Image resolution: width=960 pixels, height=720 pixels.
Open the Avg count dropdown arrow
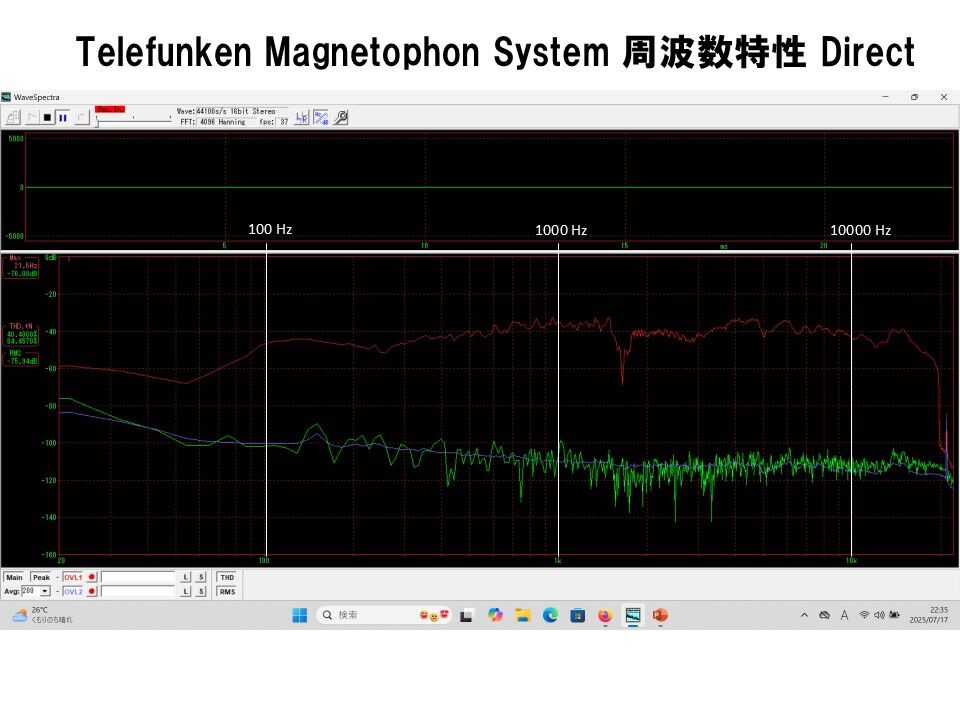click(45, 591)
